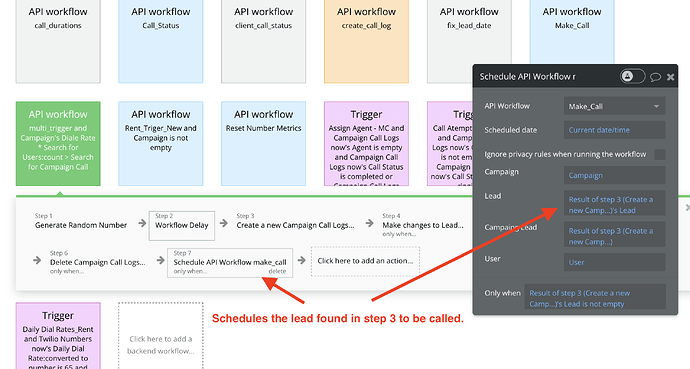The height and width of the screenshot is (369, 690).
Task: Click the arrow between Step 6 and Step 7
Action: [160, 260]
